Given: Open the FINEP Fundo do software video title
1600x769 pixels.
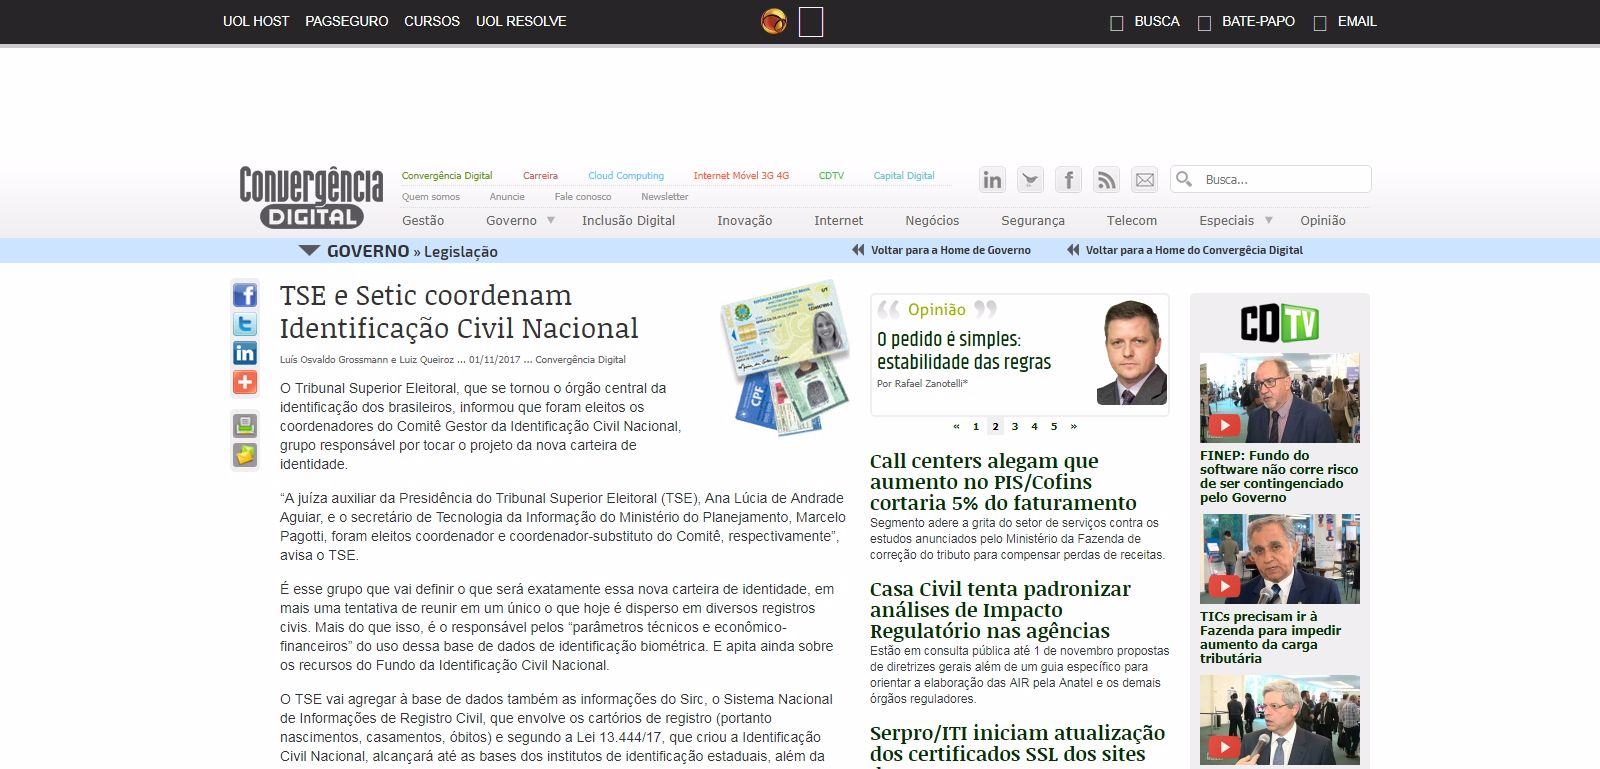Looking at the screenshot, I should coord(1279,477).
